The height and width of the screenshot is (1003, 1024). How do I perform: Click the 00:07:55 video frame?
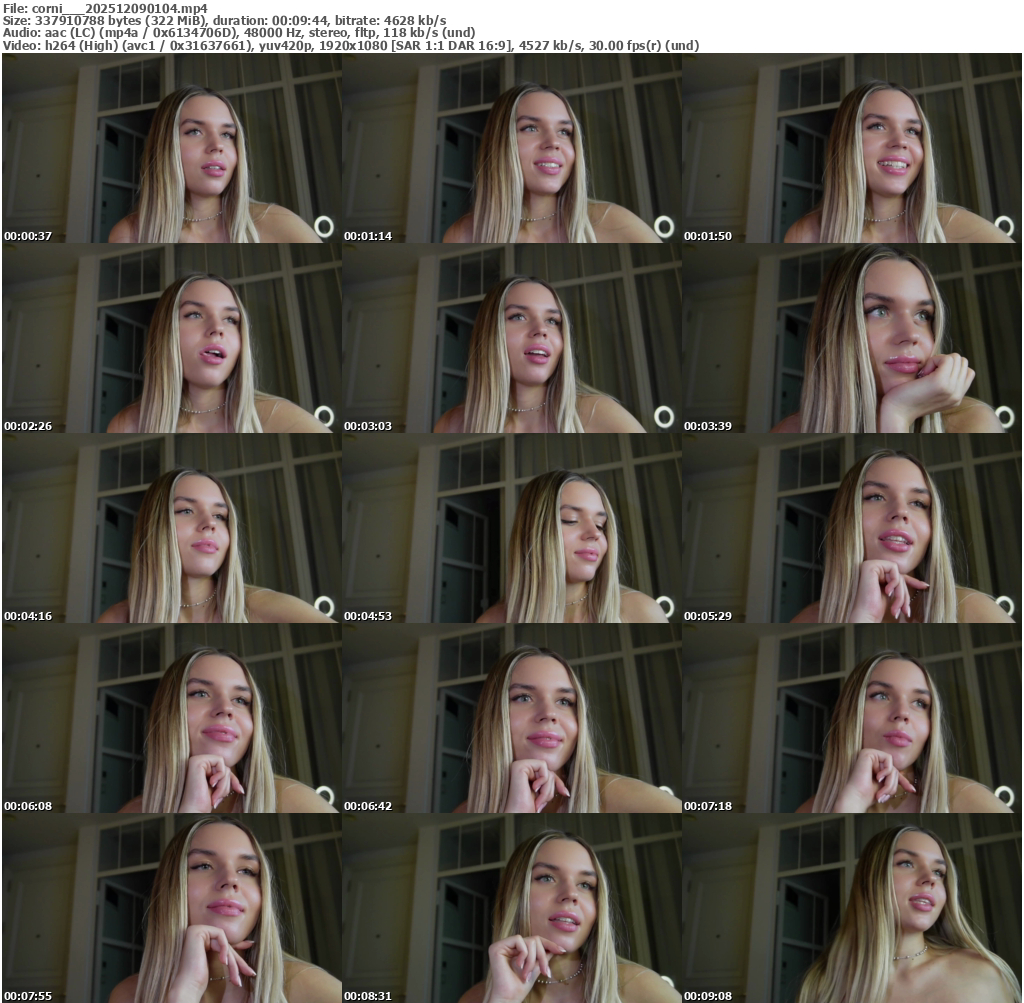click(x=171, y=908)
